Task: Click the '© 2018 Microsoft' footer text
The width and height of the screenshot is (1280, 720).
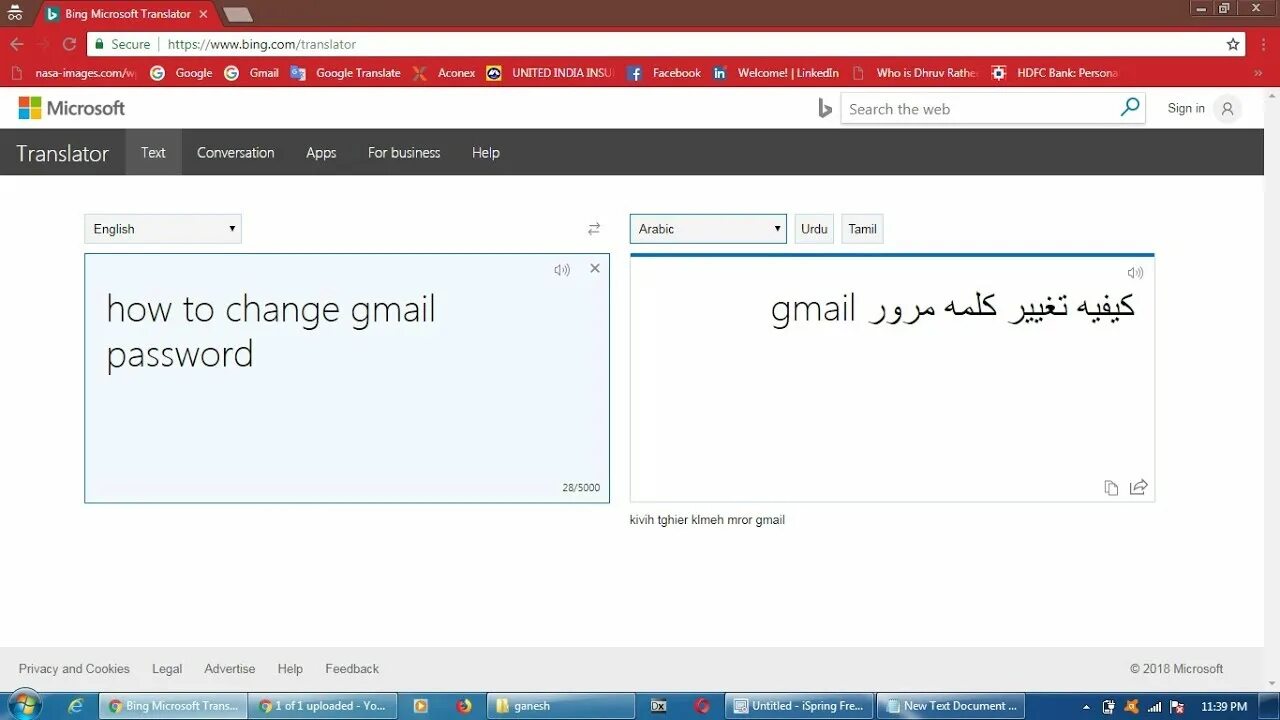Action: [x=1176, y=669]
